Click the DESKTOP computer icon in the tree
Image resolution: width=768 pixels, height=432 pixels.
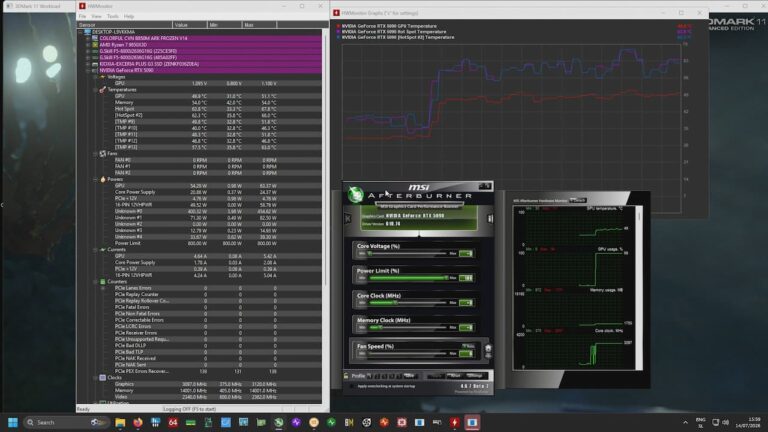[x=87, y=32]
